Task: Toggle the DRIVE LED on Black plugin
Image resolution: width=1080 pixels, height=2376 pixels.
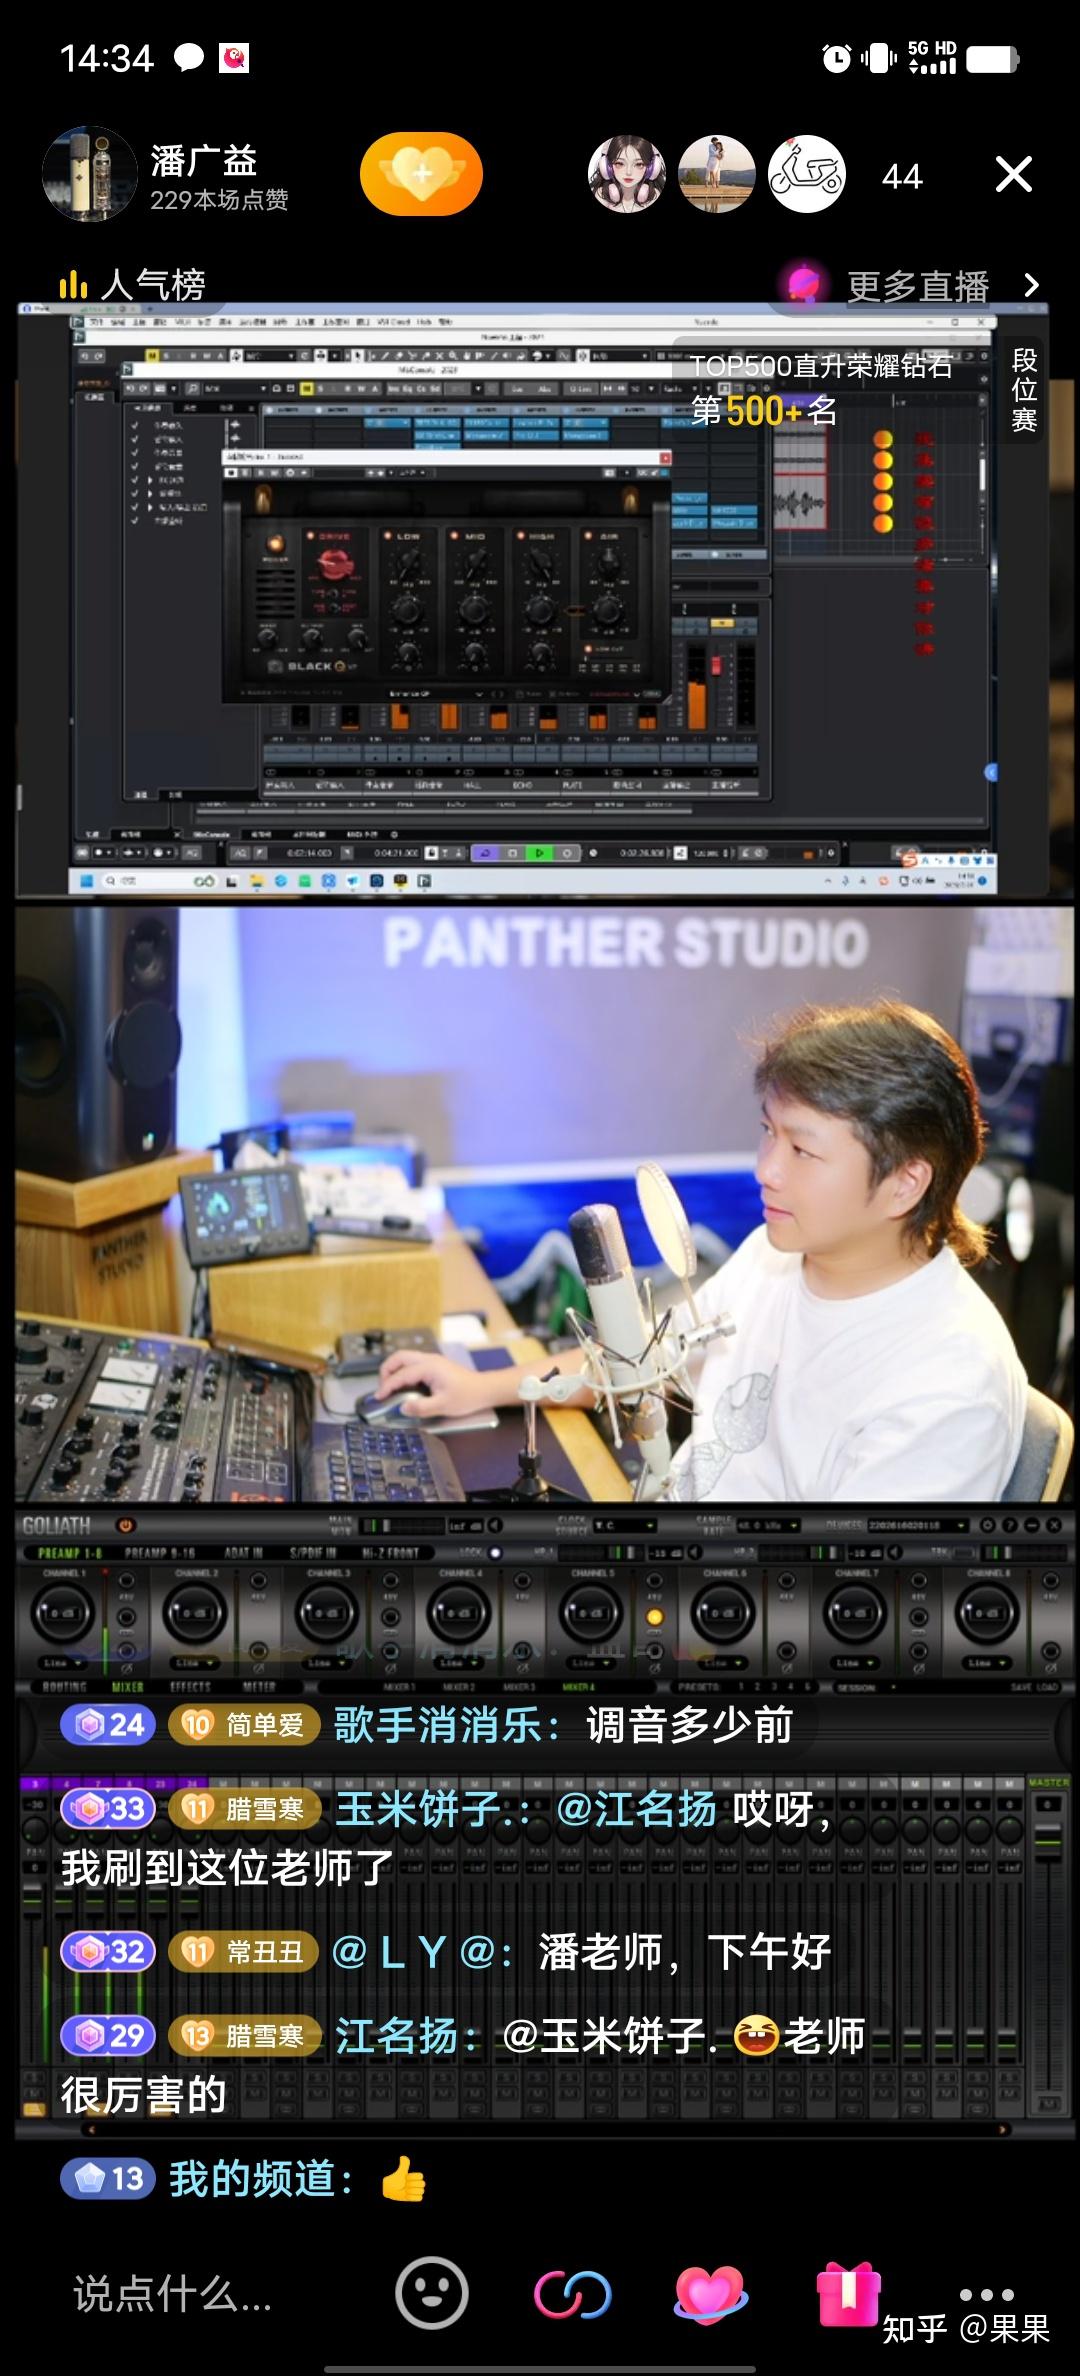Action: pos(310,537)
